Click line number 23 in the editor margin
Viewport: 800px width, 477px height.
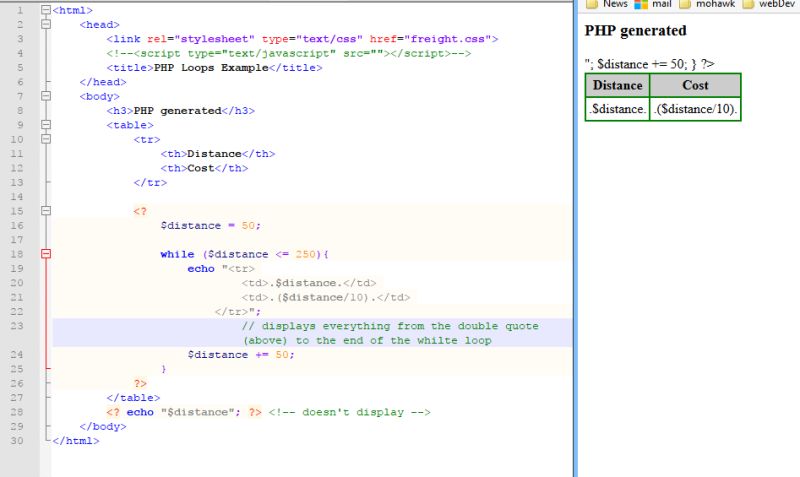click(x=17, y=325)
